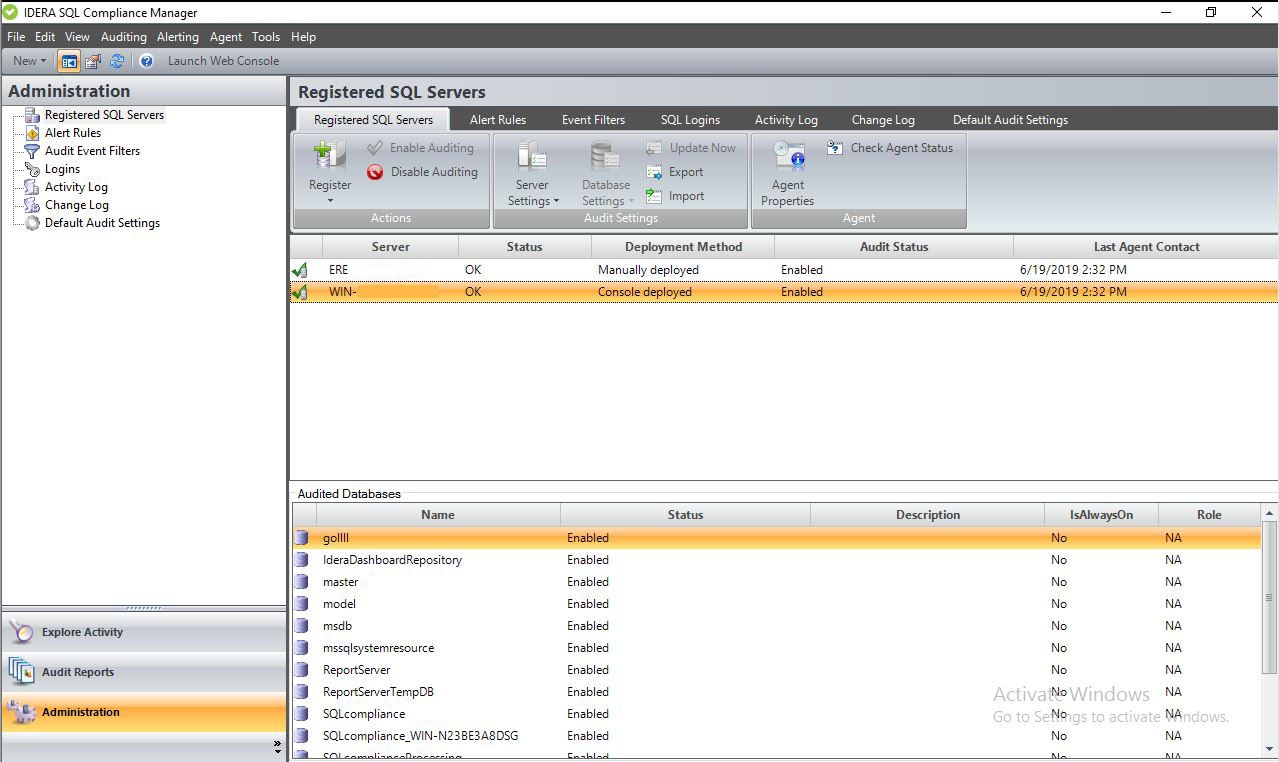Click Check Agent Status icon
Viewport: 1279px width, 762px height.
(836, 148)
